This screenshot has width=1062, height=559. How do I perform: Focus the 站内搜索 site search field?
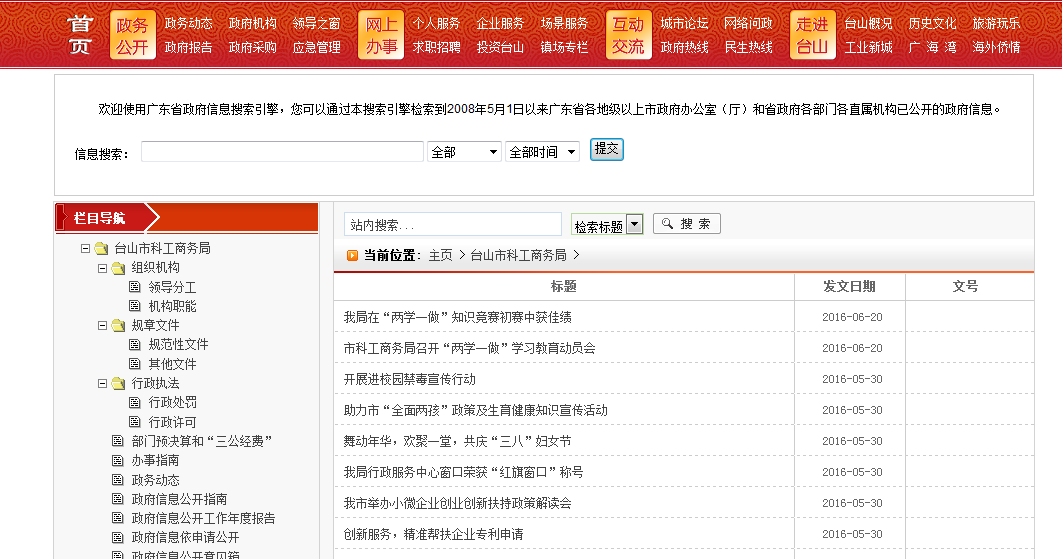pos(452,225)
